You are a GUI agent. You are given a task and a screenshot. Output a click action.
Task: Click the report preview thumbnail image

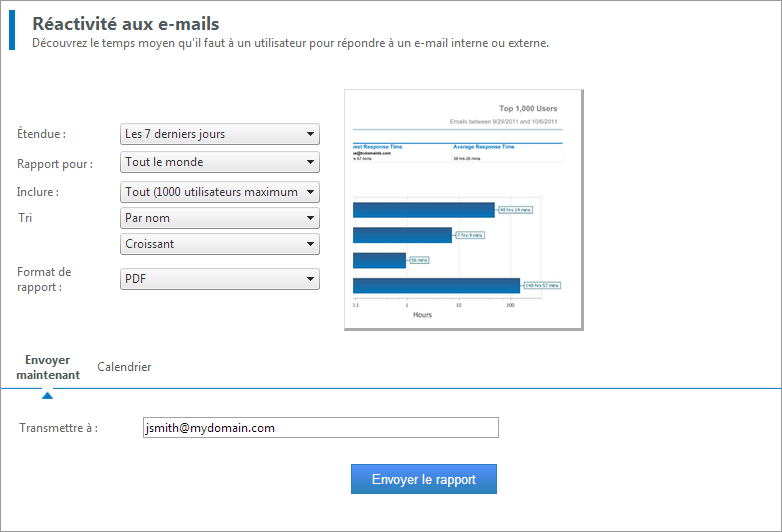click(x=463, y=209)
